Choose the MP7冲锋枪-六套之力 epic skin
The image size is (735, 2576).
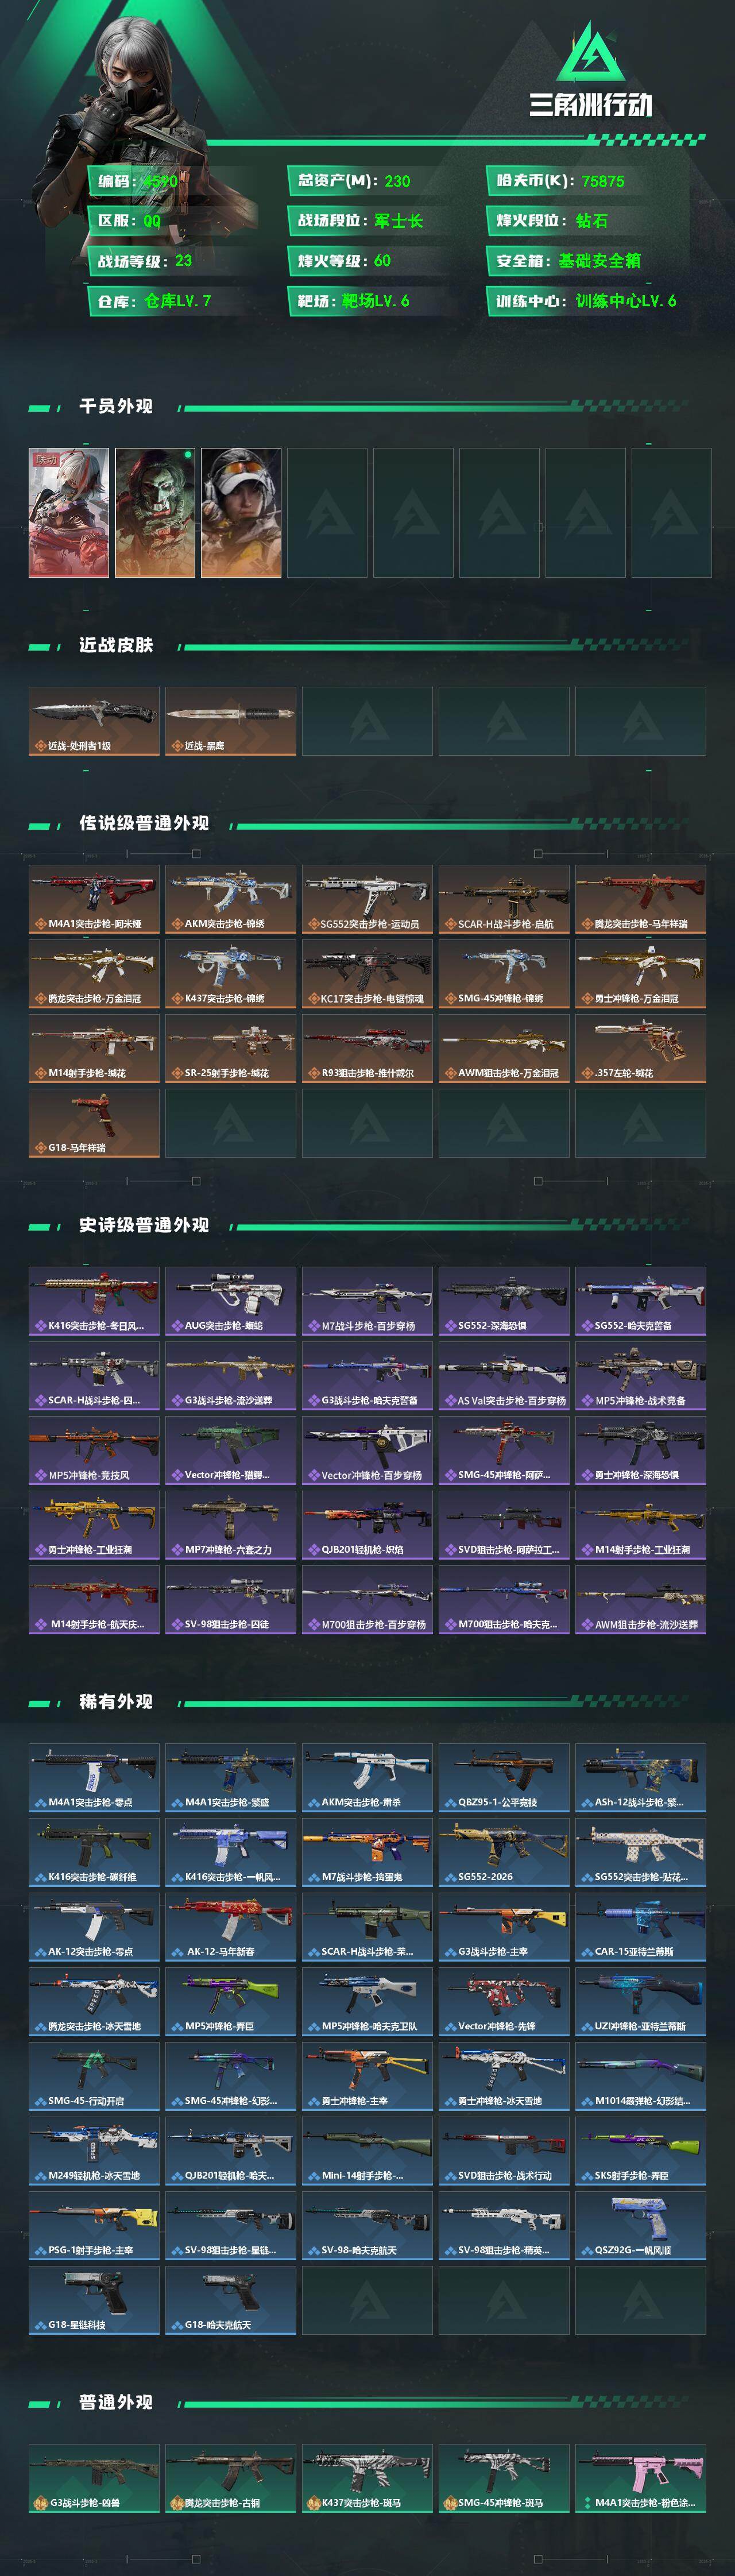(x=230, y=1525)
